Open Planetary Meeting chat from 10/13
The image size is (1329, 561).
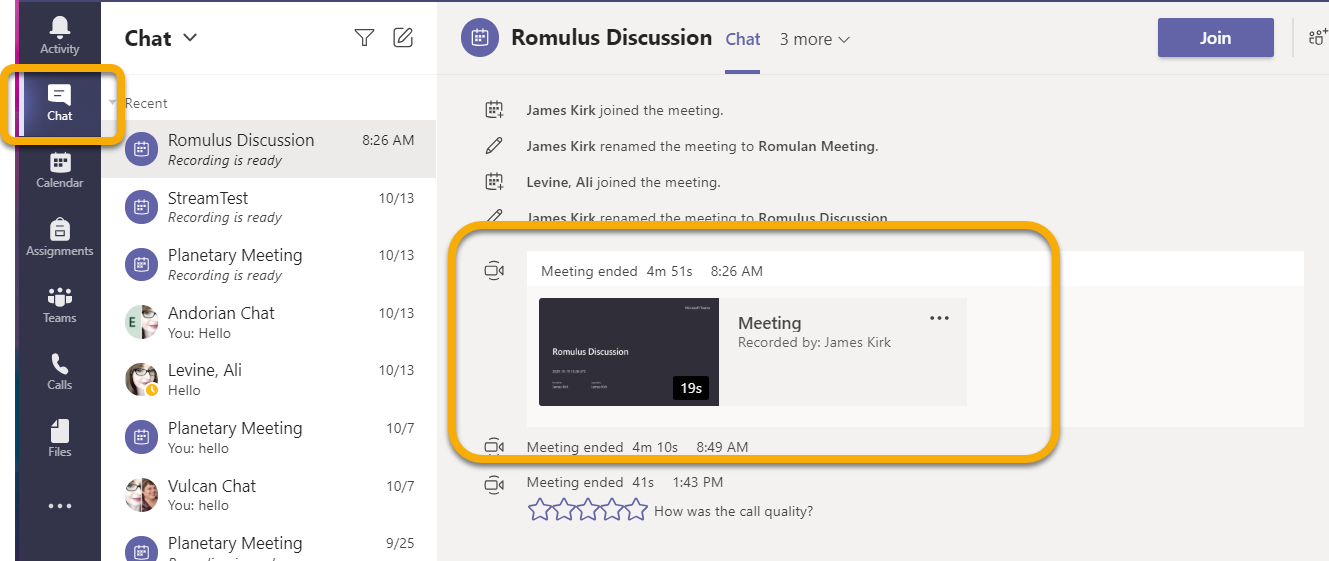(269, 264)
